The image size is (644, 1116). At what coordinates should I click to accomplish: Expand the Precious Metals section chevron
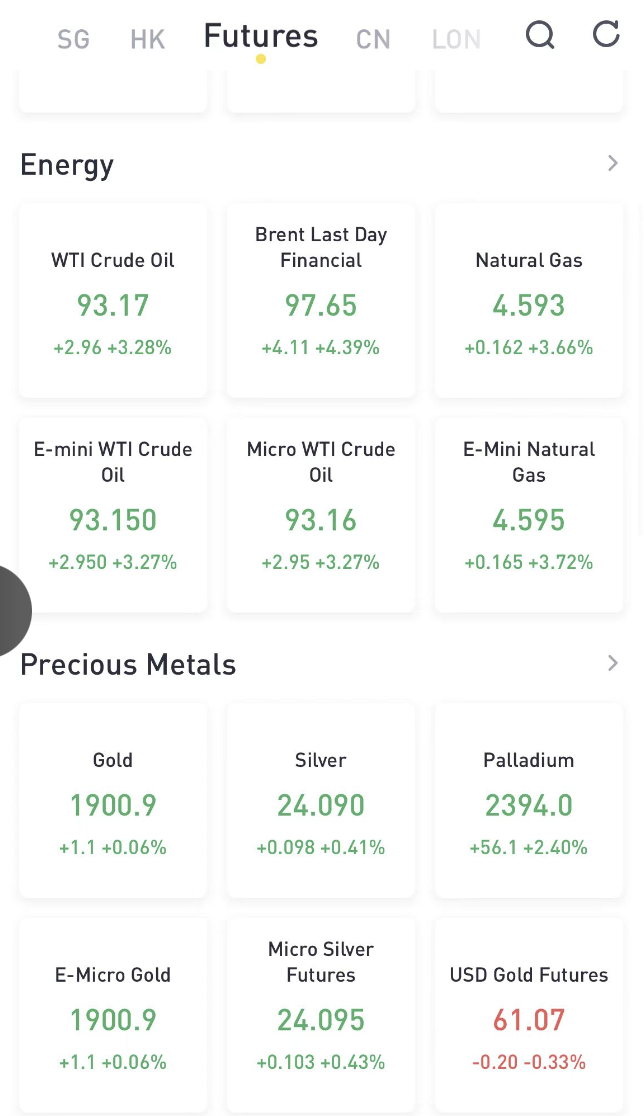[613, 664]
